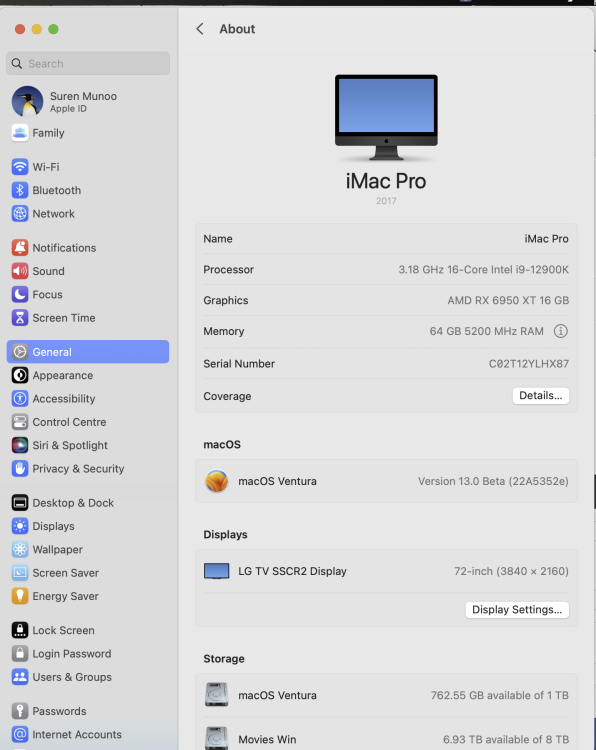Viewport: 596px width, 750px height.
Task: Click the serial number C02T12YLHX87
Action: (529, 364)
